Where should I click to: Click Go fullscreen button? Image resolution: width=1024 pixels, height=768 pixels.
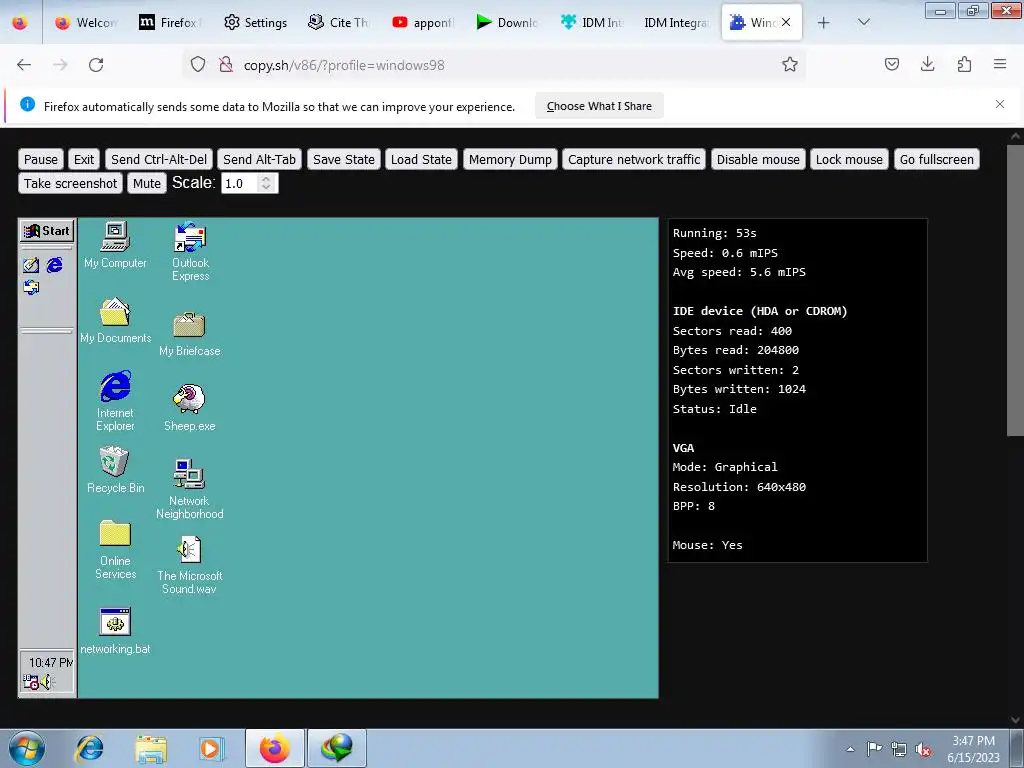tap(936, 159)
